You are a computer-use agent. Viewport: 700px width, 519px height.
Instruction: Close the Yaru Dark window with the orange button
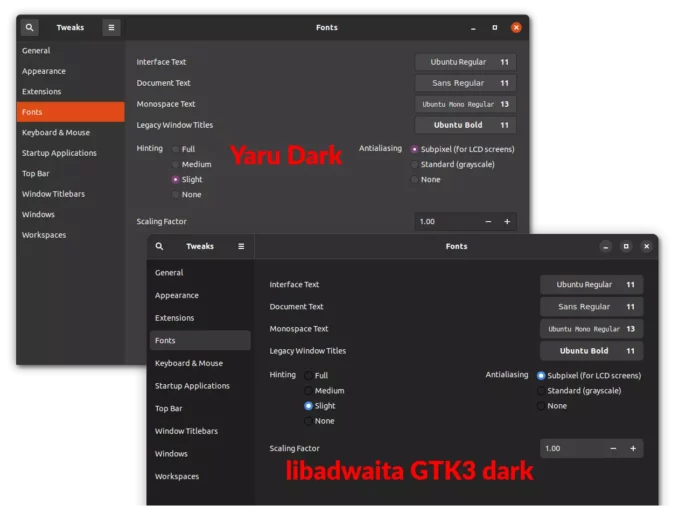coord(516,28)
